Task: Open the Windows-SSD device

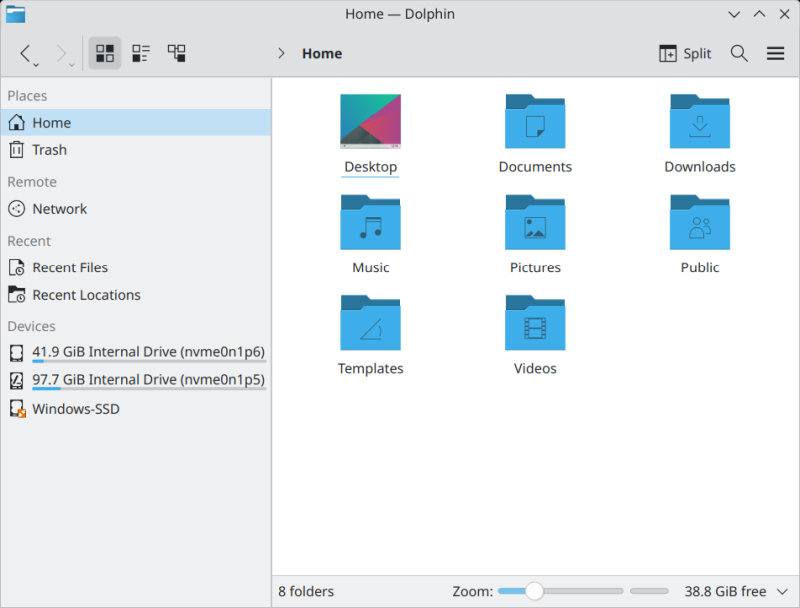Action: (74, 408)
